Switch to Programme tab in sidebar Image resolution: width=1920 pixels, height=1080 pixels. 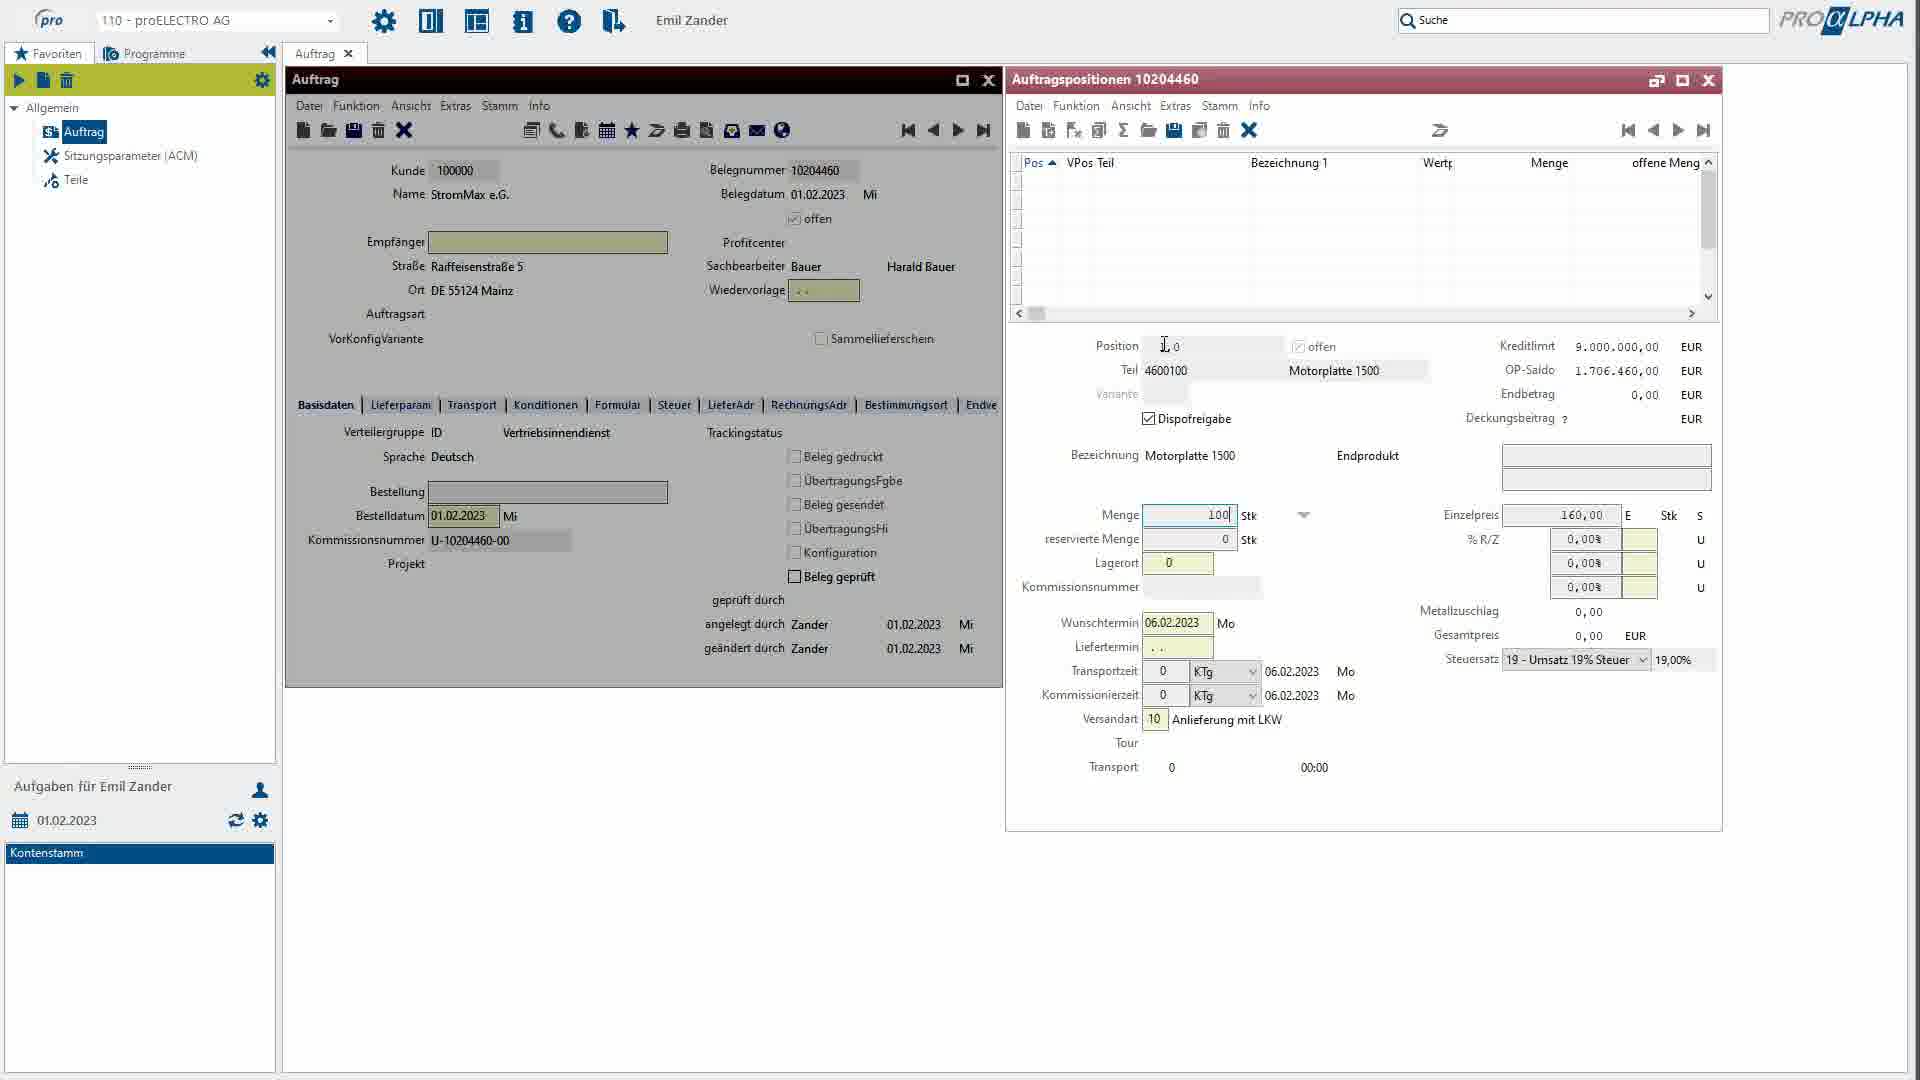[144, 53]
